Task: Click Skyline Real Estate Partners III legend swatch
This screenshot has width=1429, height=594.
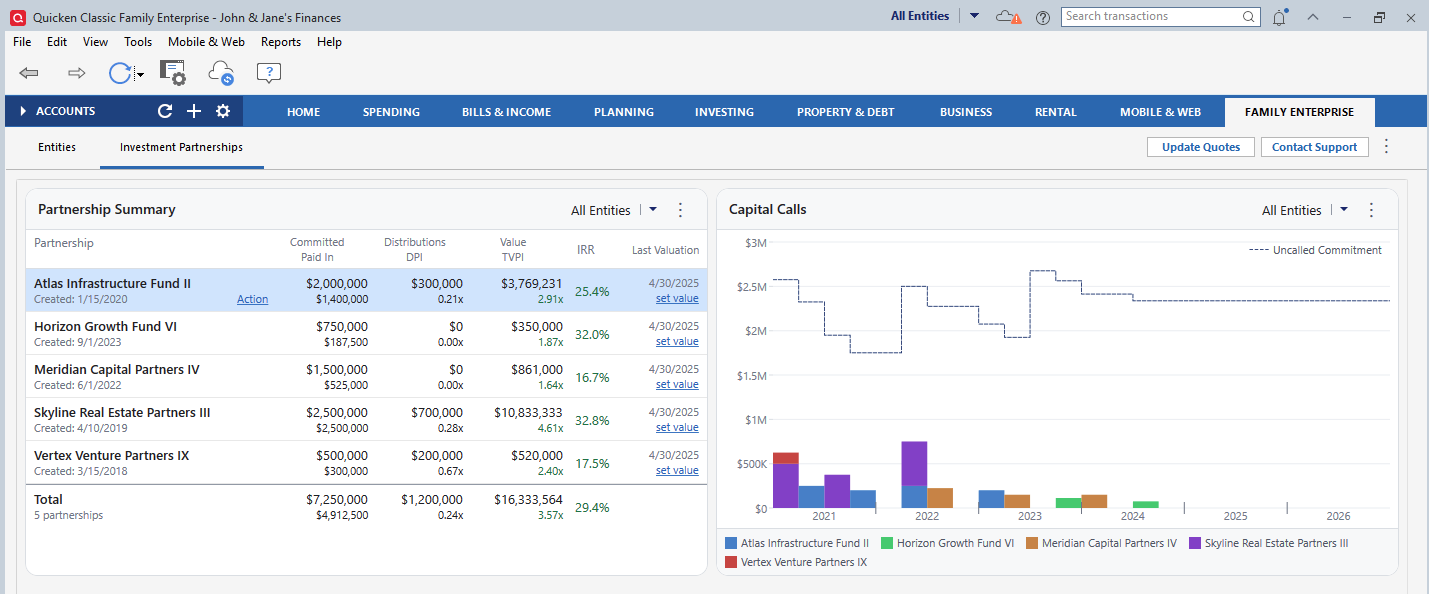Action: pos(1195,543)
